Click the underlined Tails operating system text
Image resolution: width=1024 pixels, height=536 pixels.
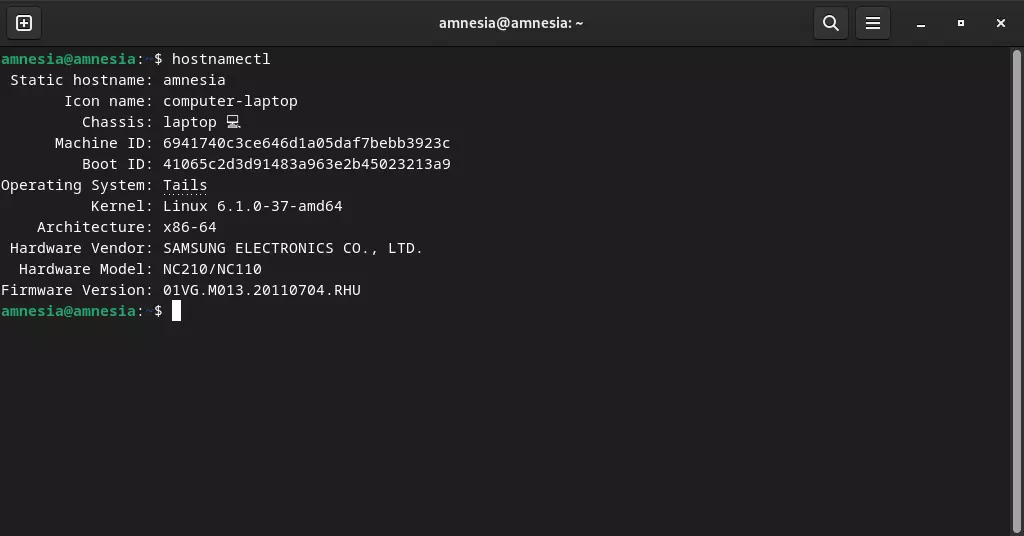[185, 185]
